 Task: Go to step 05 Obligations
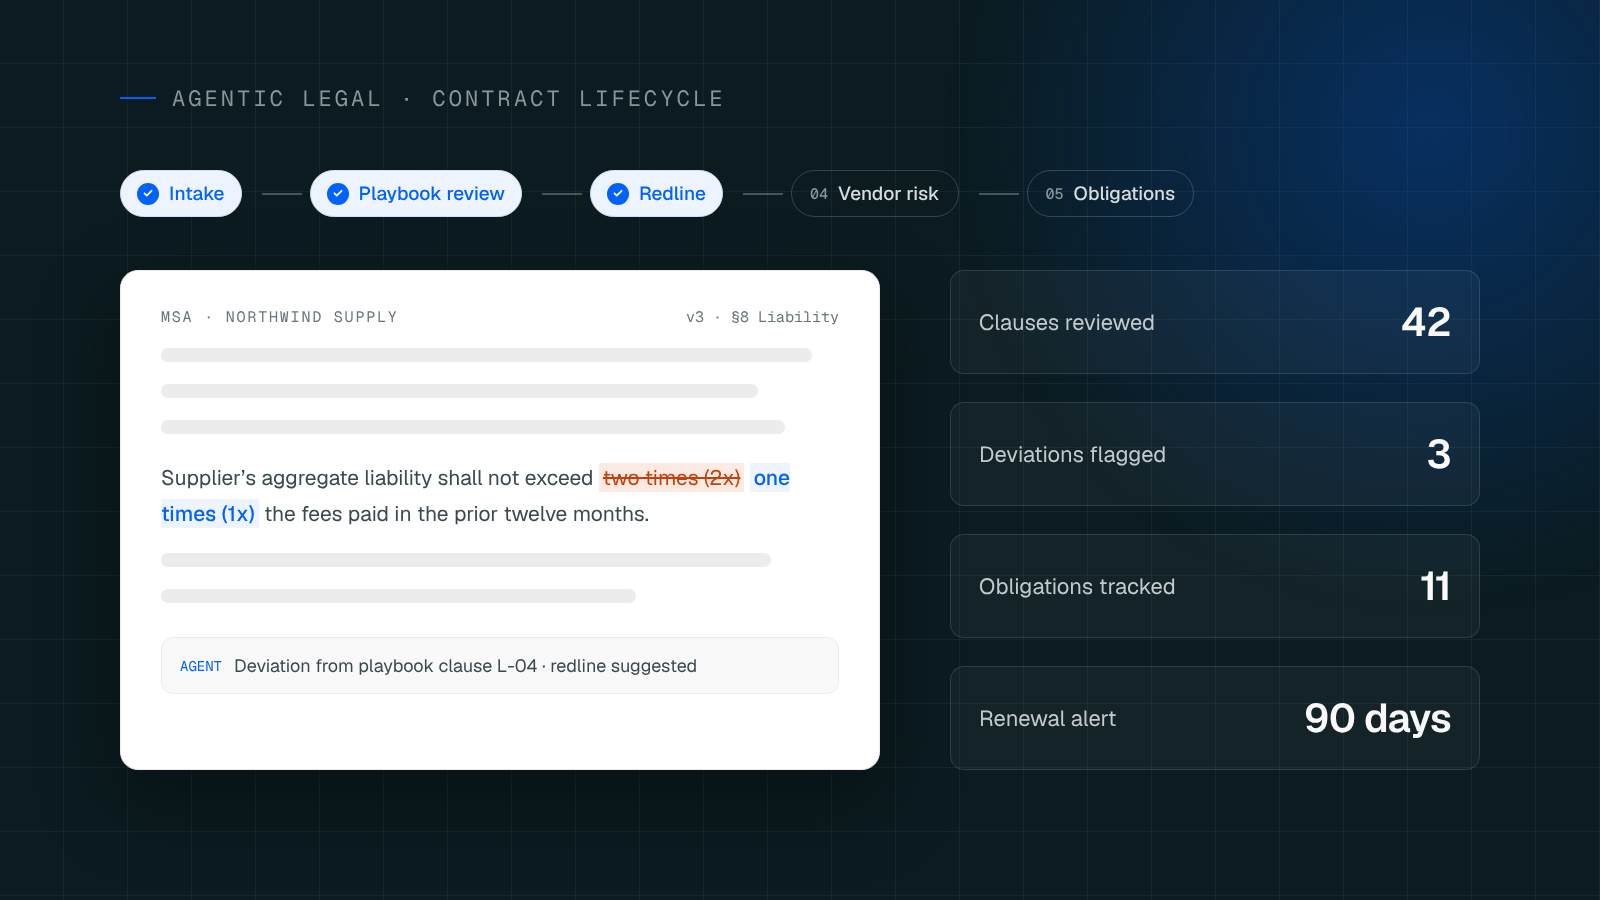pos(1110,194)
